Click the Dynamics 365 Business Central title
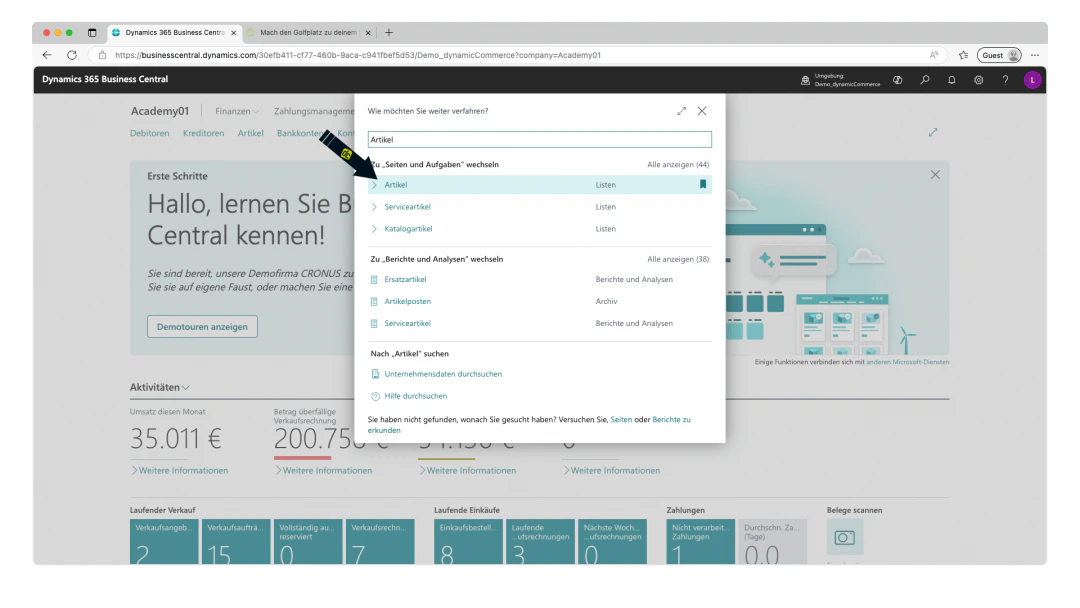The width and height of the screenshot is (1080, 608). 105,79
